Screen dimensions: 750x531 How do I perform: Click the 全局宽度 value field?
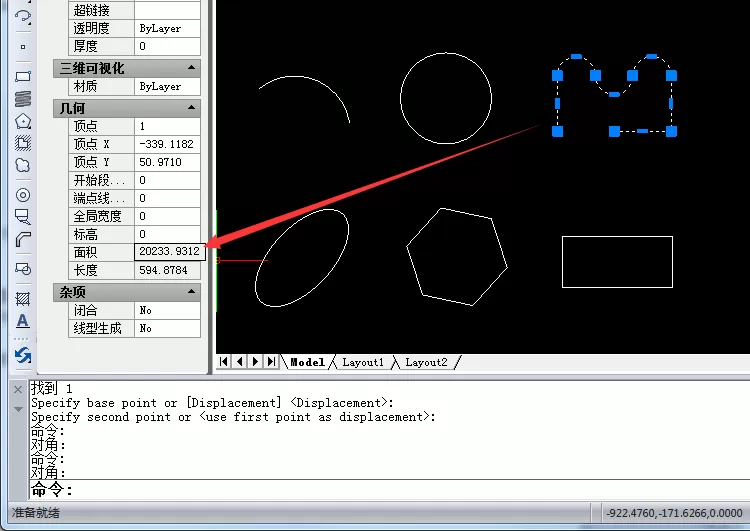tap(167, 216)
